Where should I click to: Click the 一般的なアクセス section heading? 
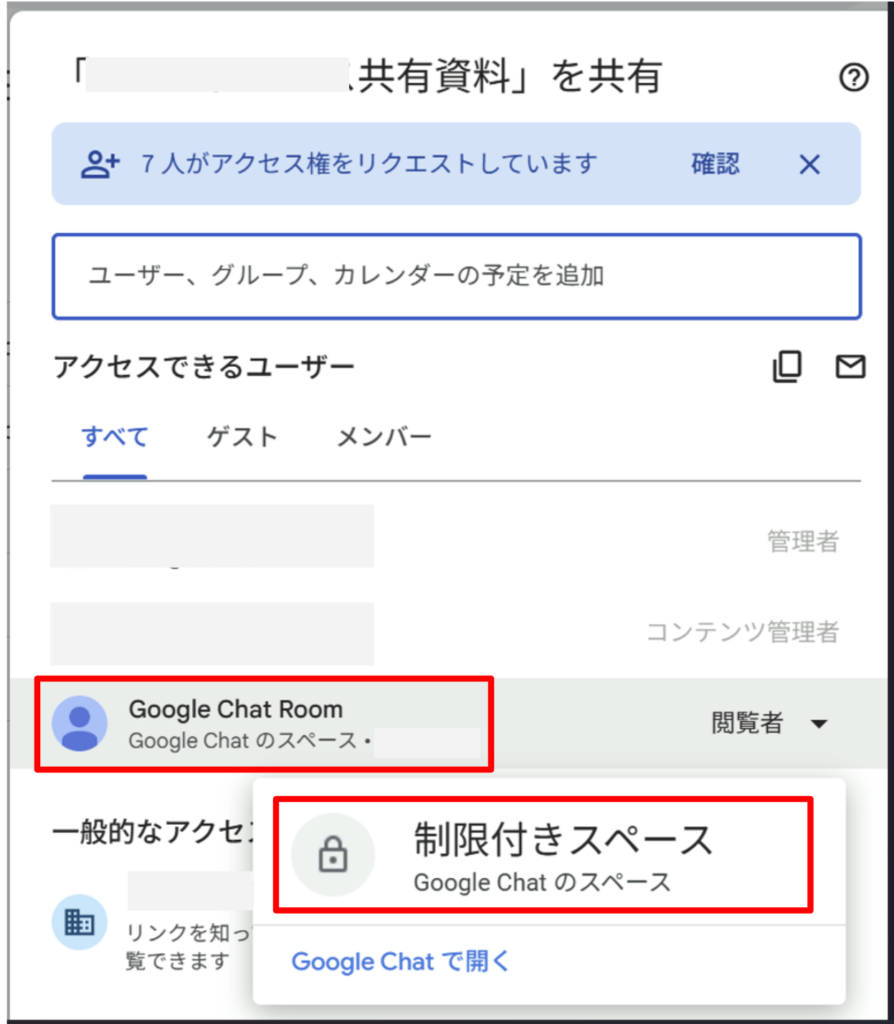(153, 832)
